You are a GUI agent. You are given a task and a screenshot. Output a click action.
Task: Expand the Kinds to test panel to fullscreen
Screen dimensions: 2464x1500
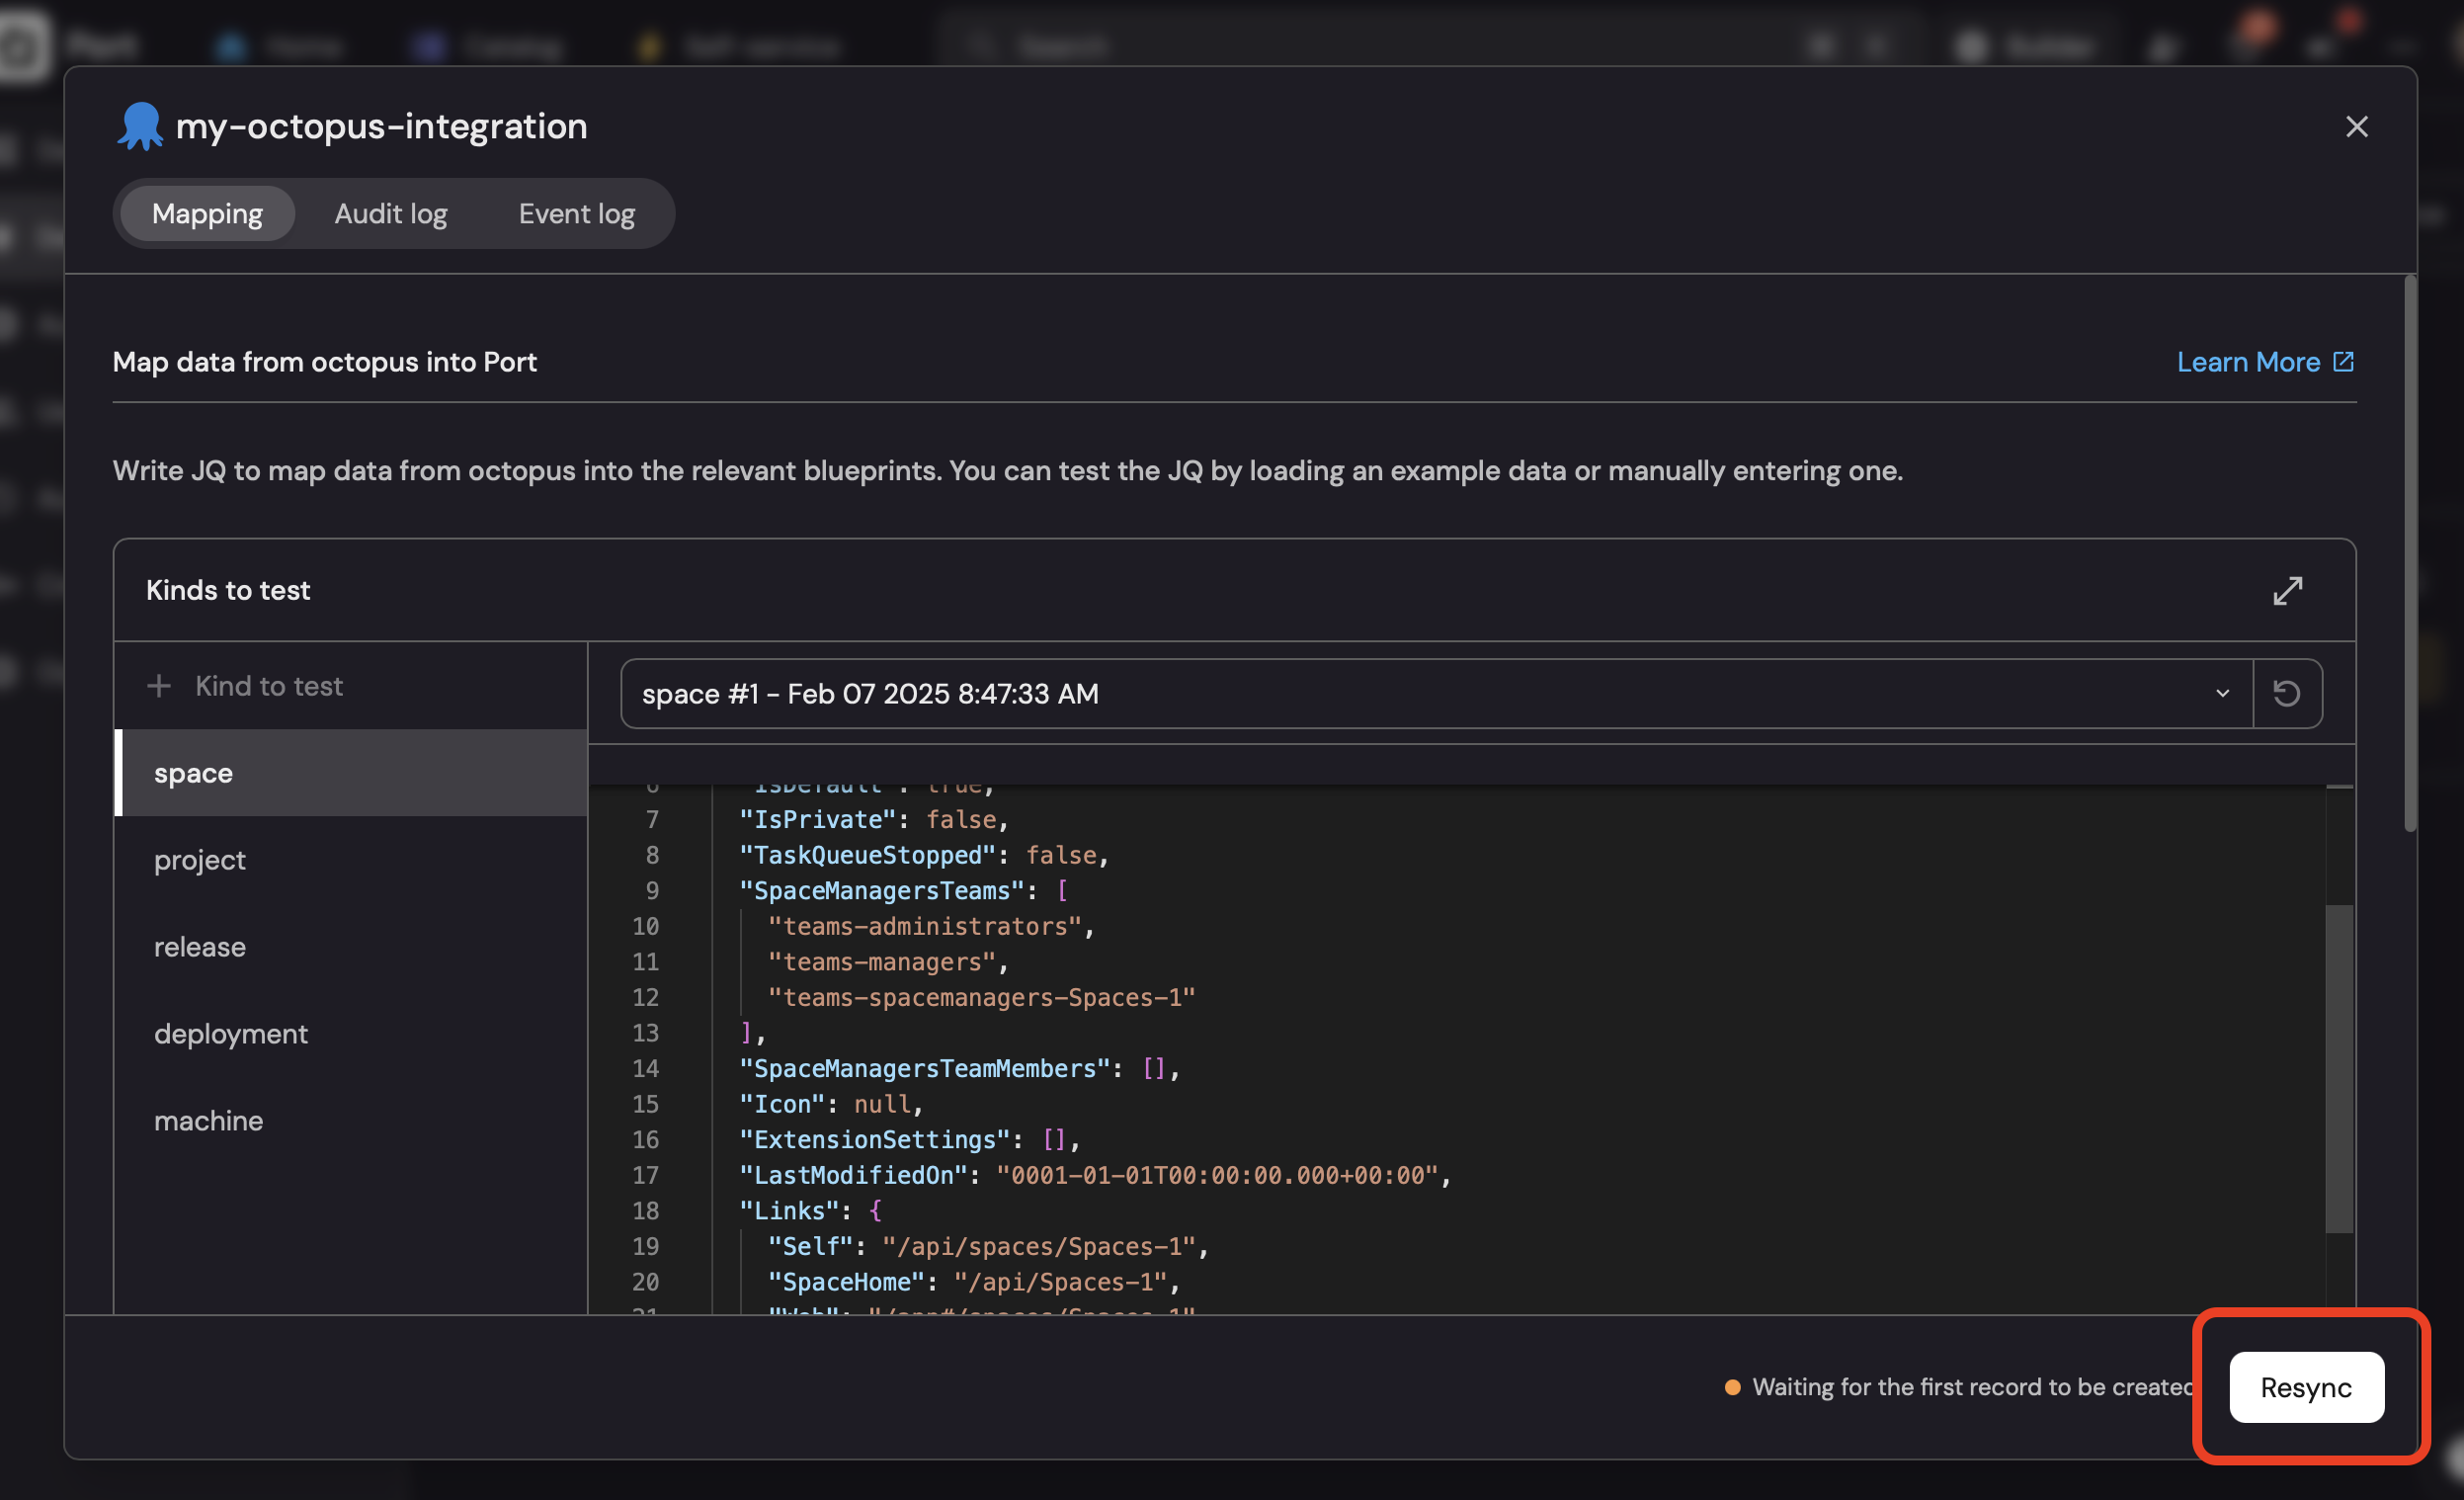coord(2289,590)
